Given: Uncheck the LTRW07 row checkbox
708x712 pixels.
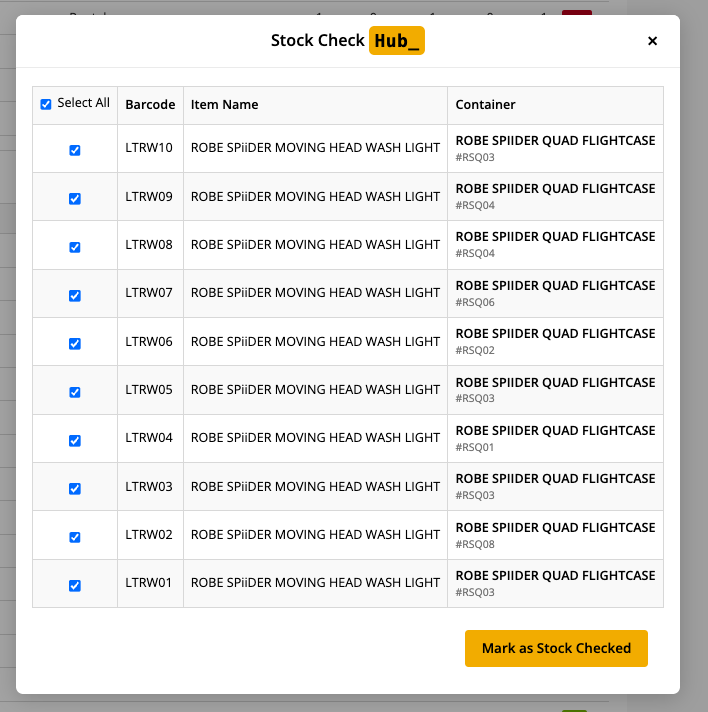Looking at the screenshot, I should pos(75,296).
